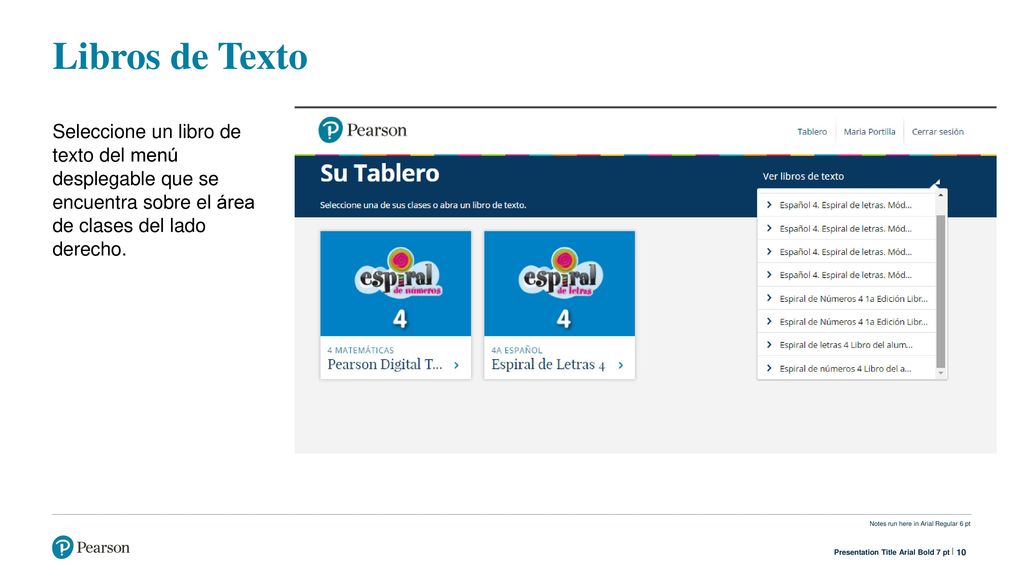Click the 4A ESPAÑOL class label

point(517,350)
